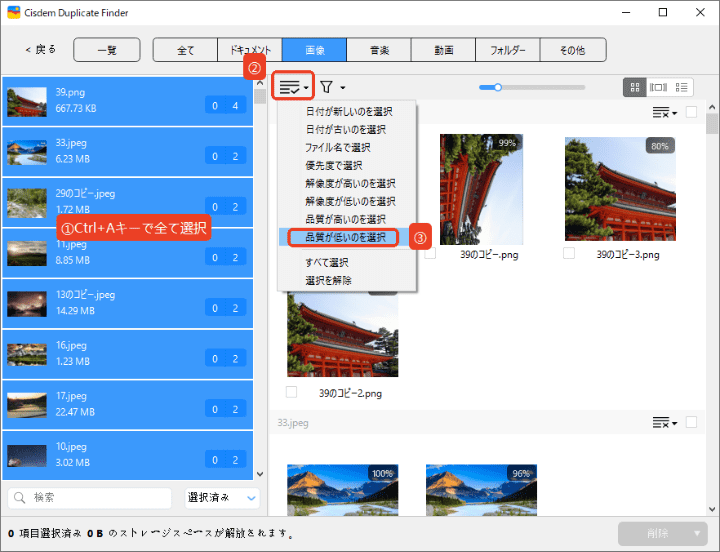Switch to the 画像 tab
Screen dimensions: 720x552
click(x=315, y=50)
